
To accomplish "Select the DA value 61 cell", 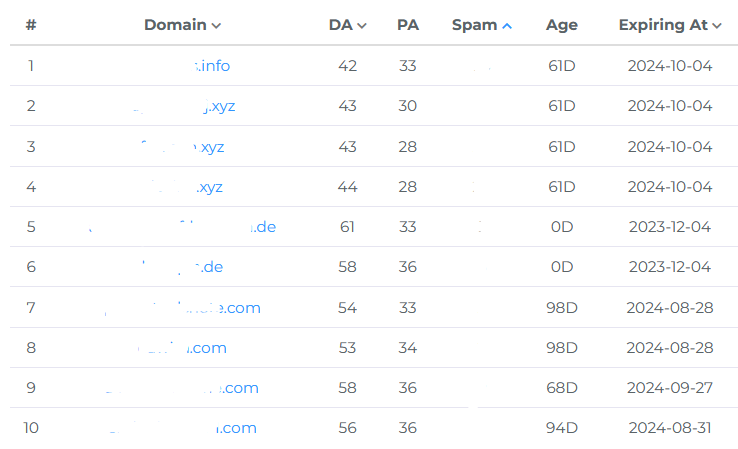I will [347, 227].
